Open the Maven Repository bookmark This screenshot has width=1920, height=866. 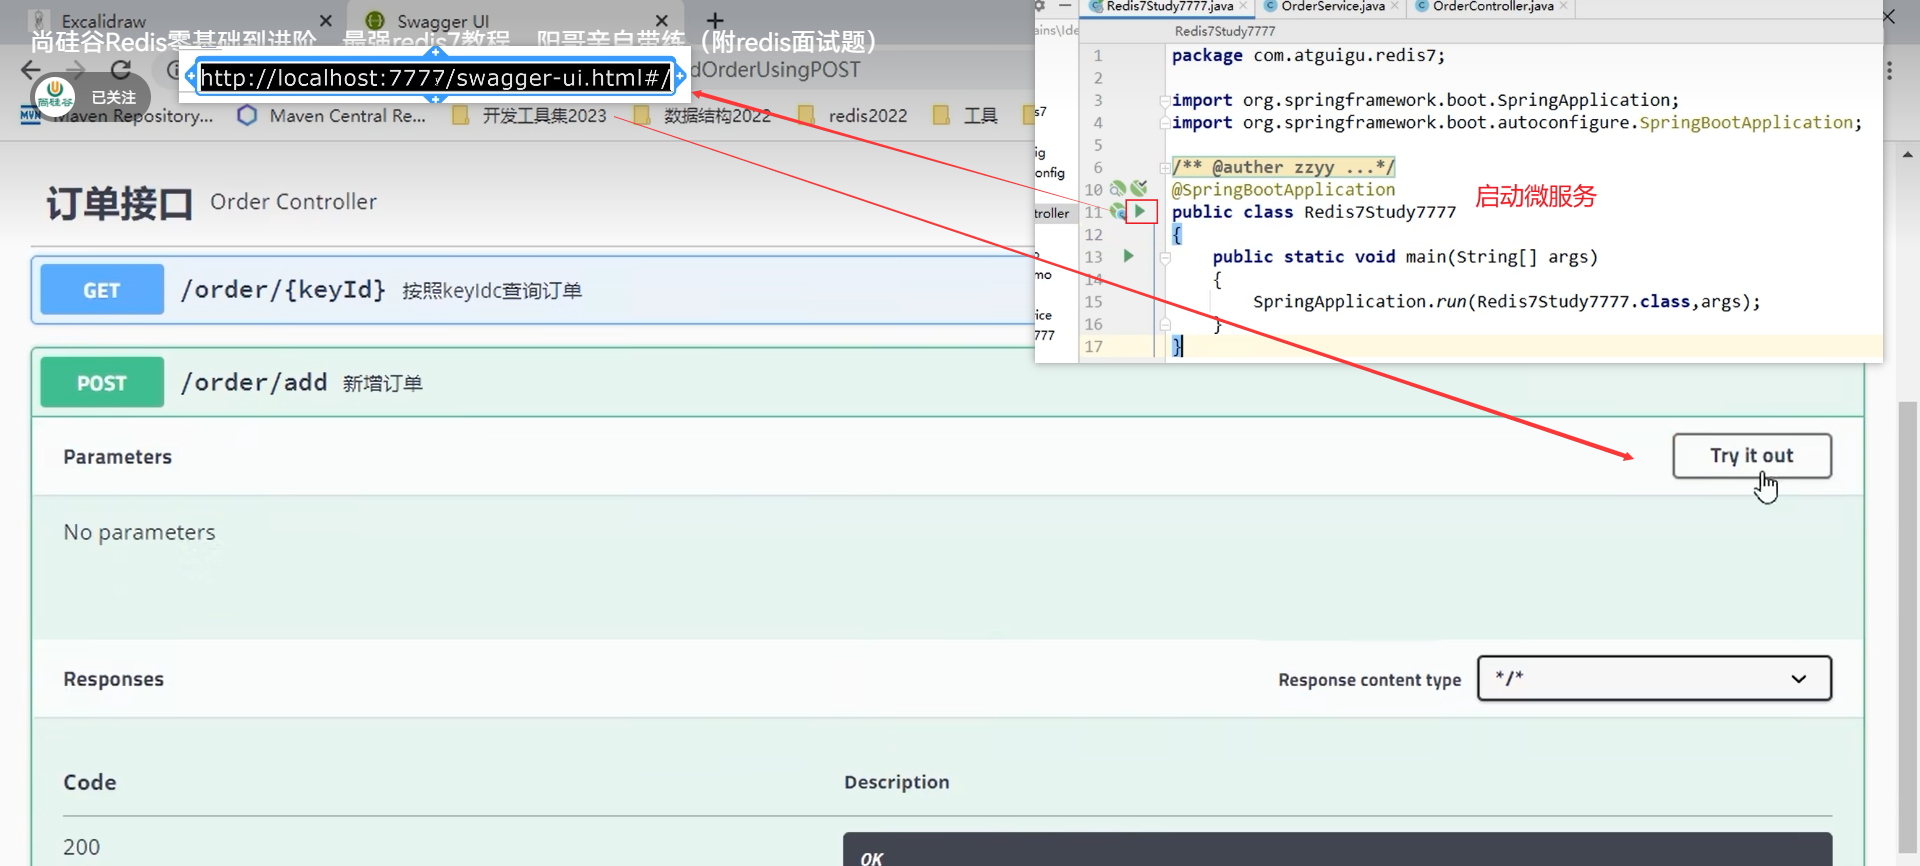point(117,116)
